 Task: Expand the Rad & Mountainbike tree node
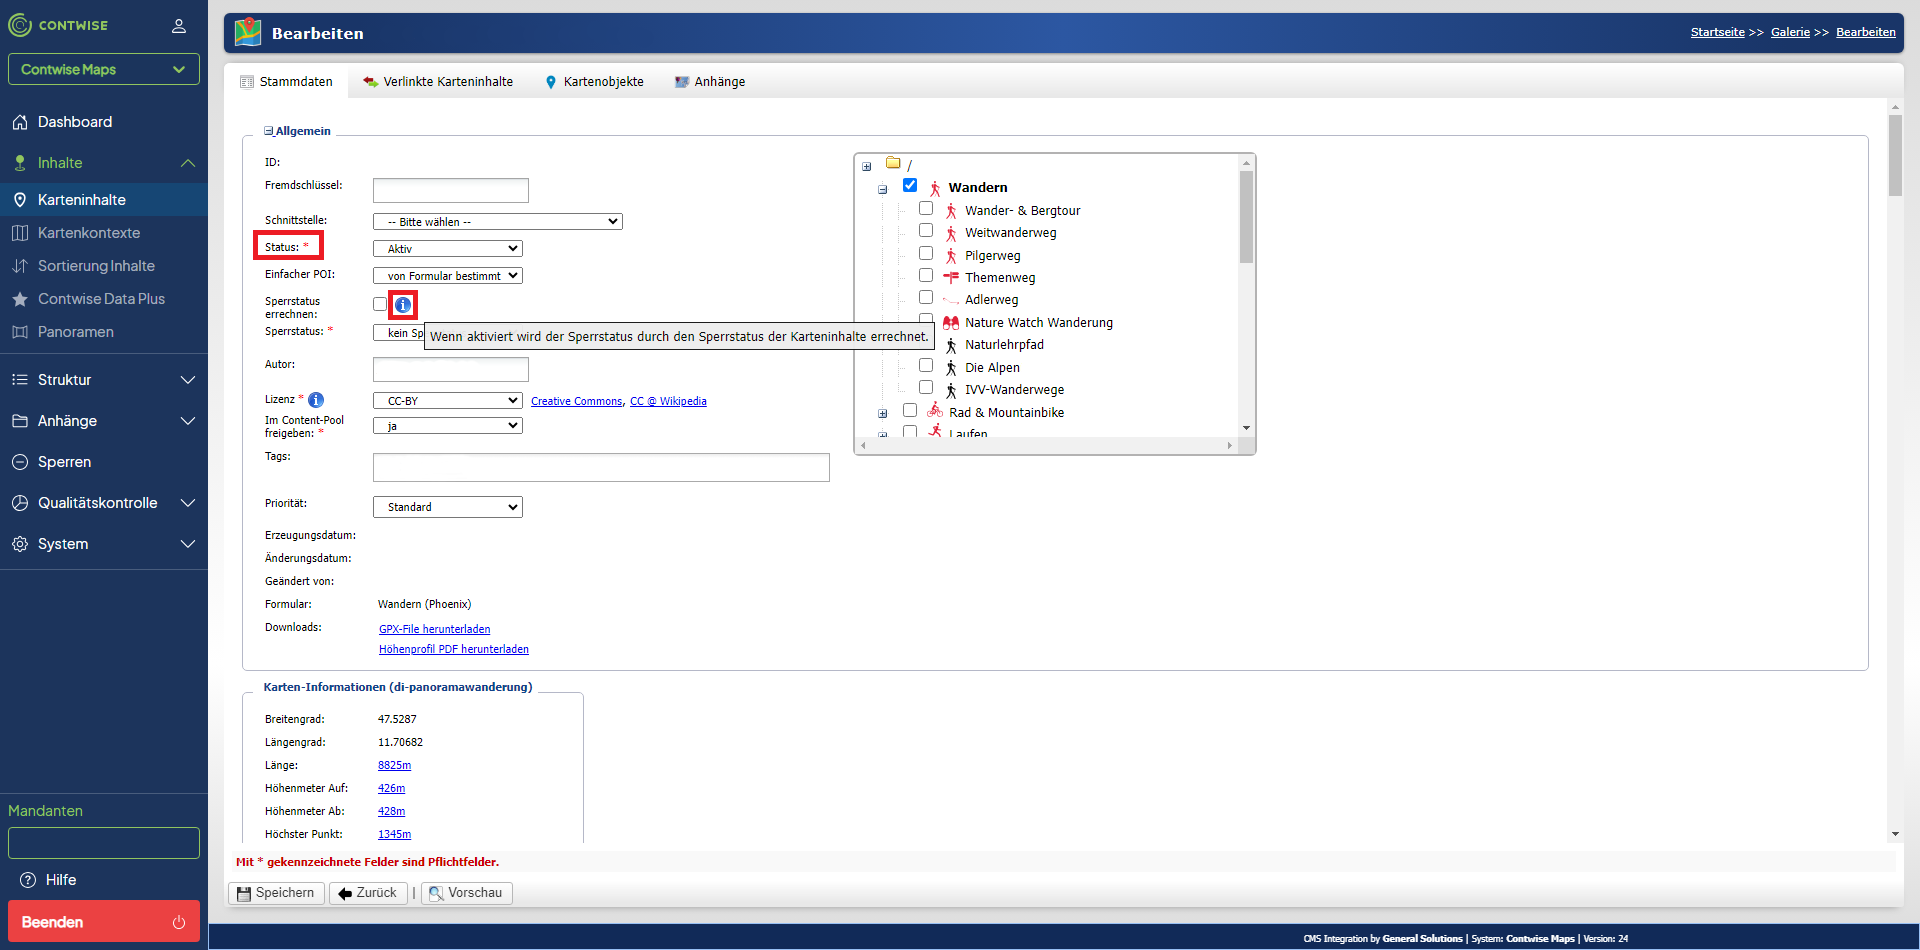882,413
